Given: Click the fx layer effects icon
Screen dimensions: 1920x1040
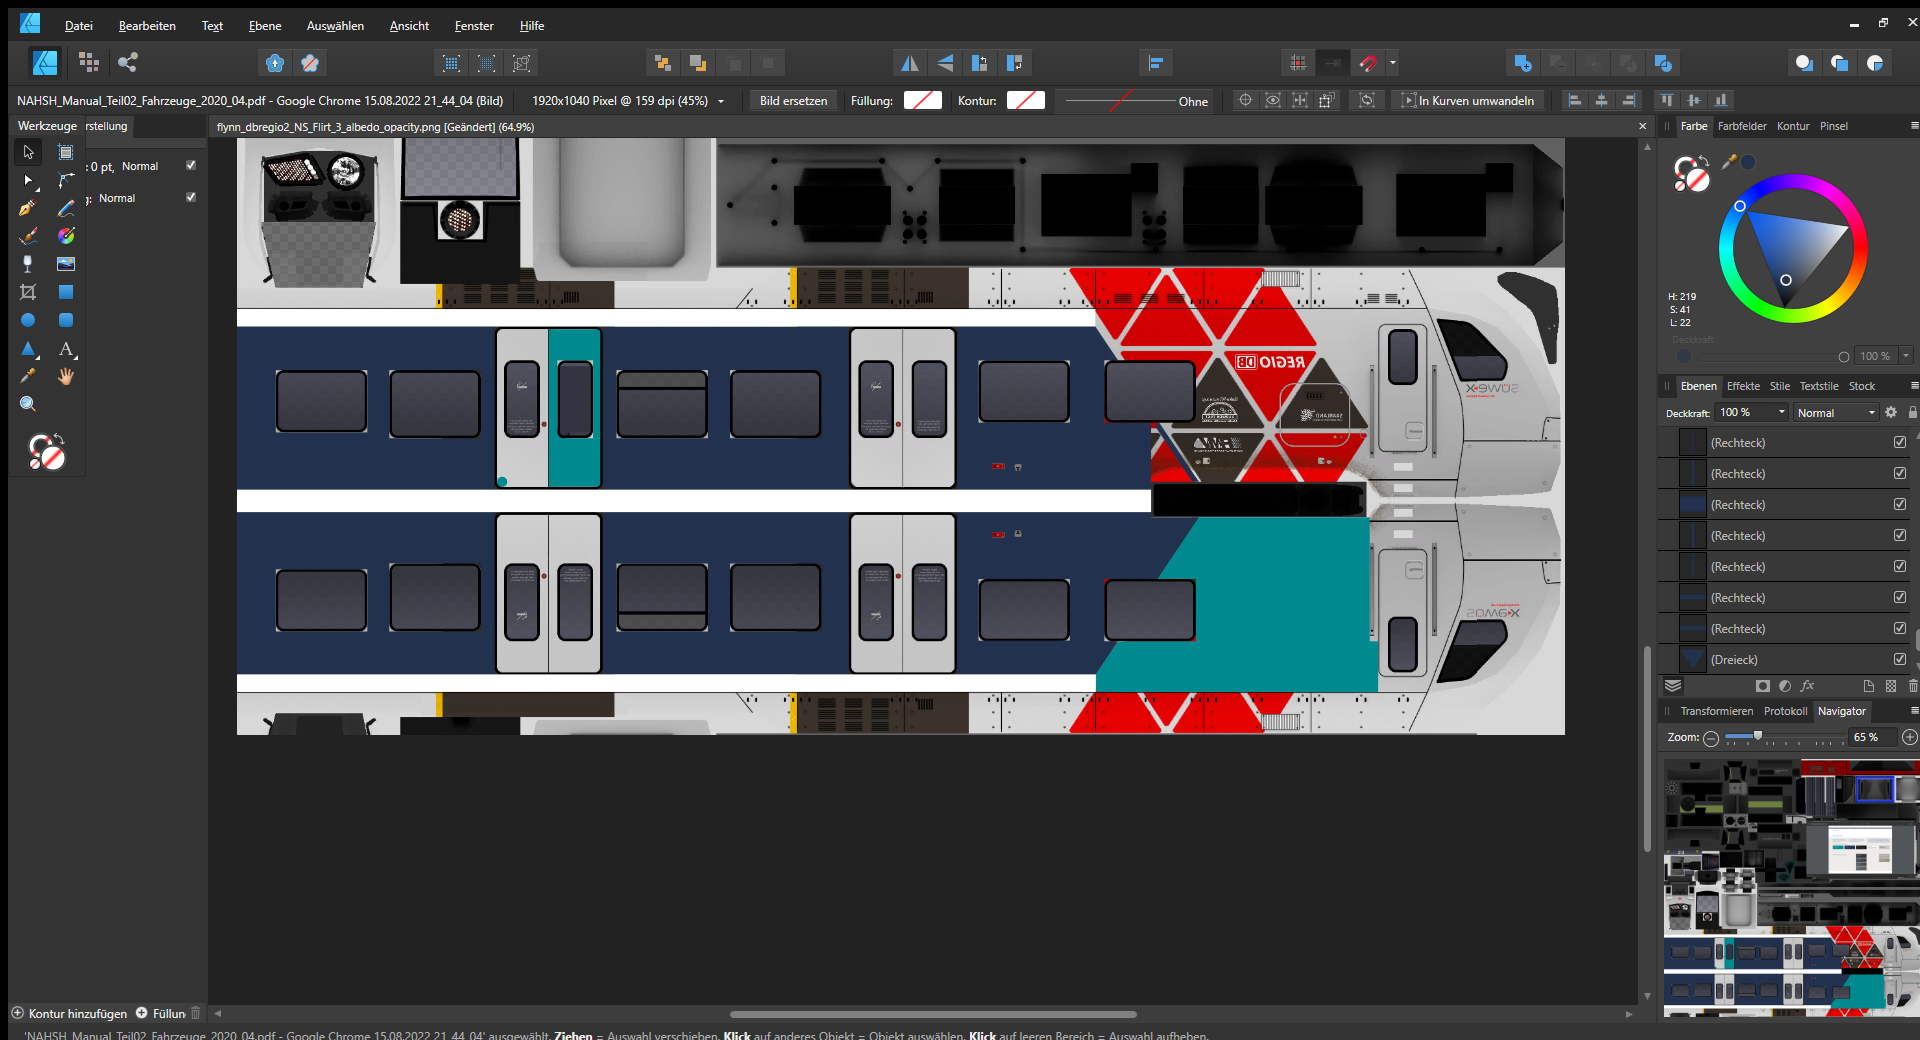Looking at the screenshot, I should click(x=1807, y=686).
